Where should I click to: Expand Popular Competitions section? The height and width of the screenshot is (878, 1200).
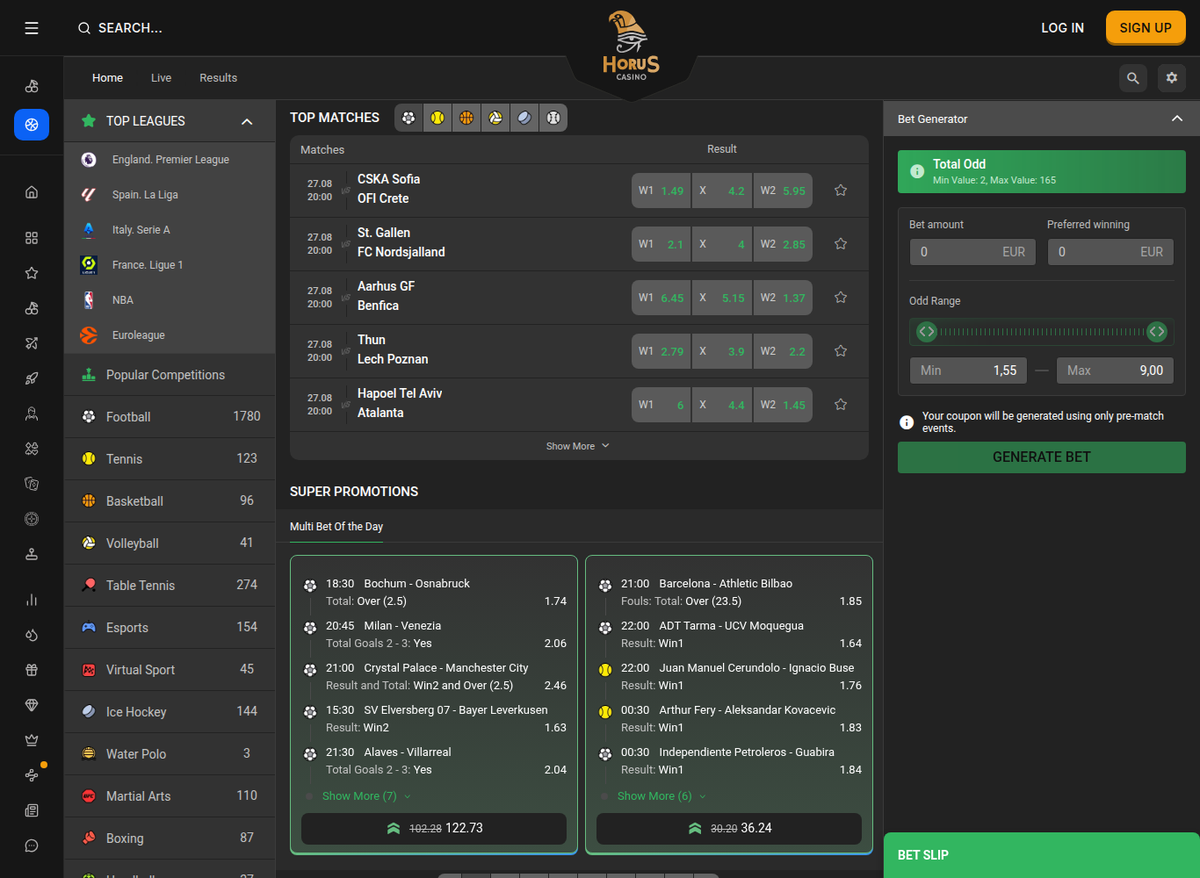[170, 375]
